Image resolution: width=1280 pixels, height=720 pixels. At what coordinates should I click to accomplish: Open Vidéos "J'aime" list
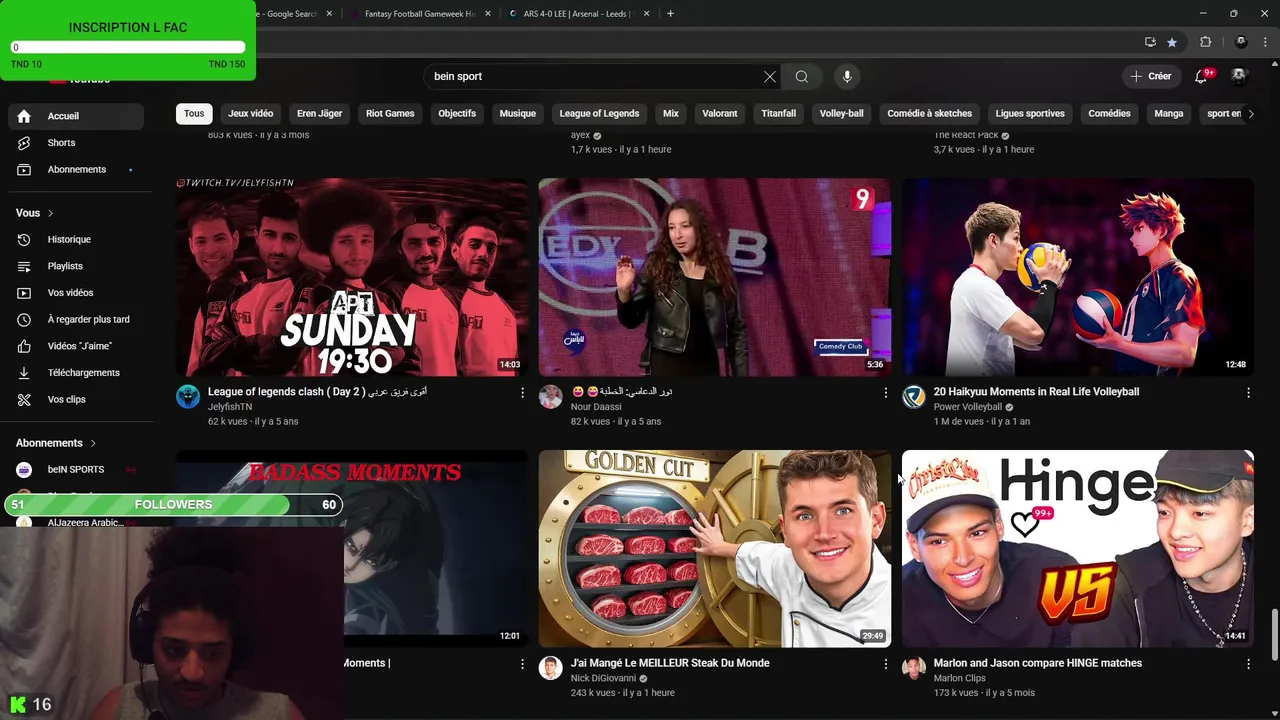[x=76, y=346]
